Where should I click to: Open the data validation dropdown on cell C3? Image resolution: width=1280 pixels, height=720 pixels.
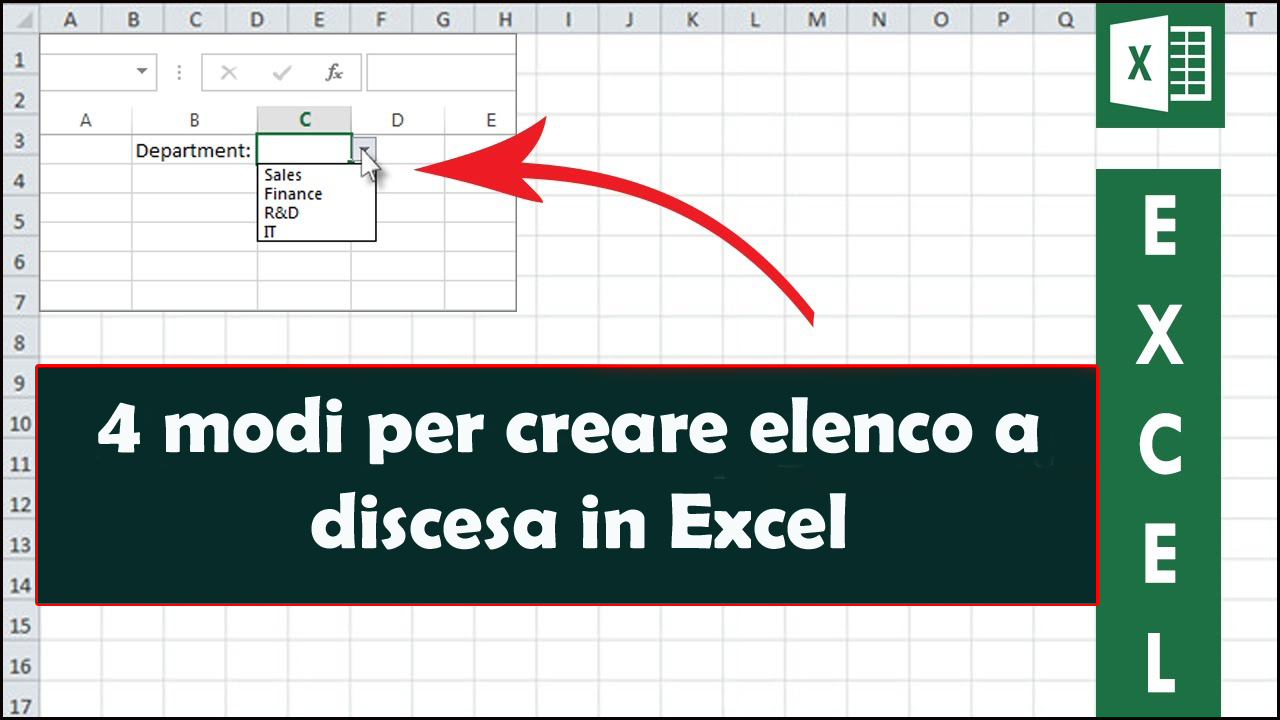367,149
